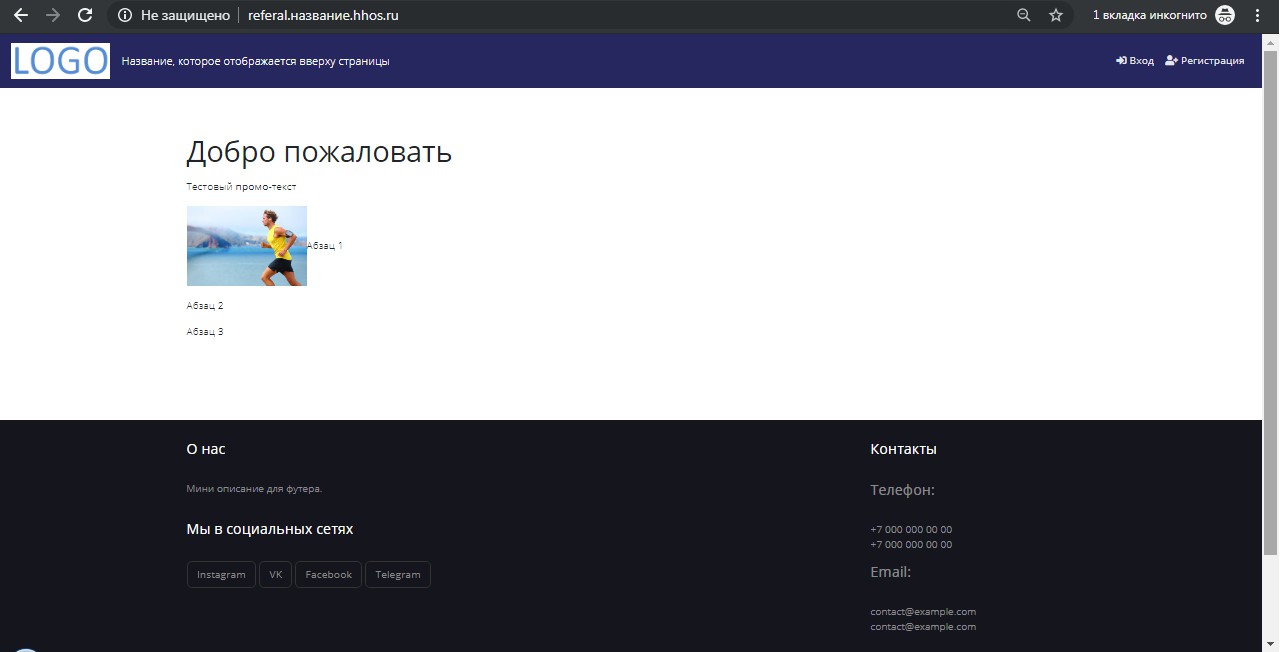
Task: Click the Абзац 3 paragraph
Action: tap(205, 332)
